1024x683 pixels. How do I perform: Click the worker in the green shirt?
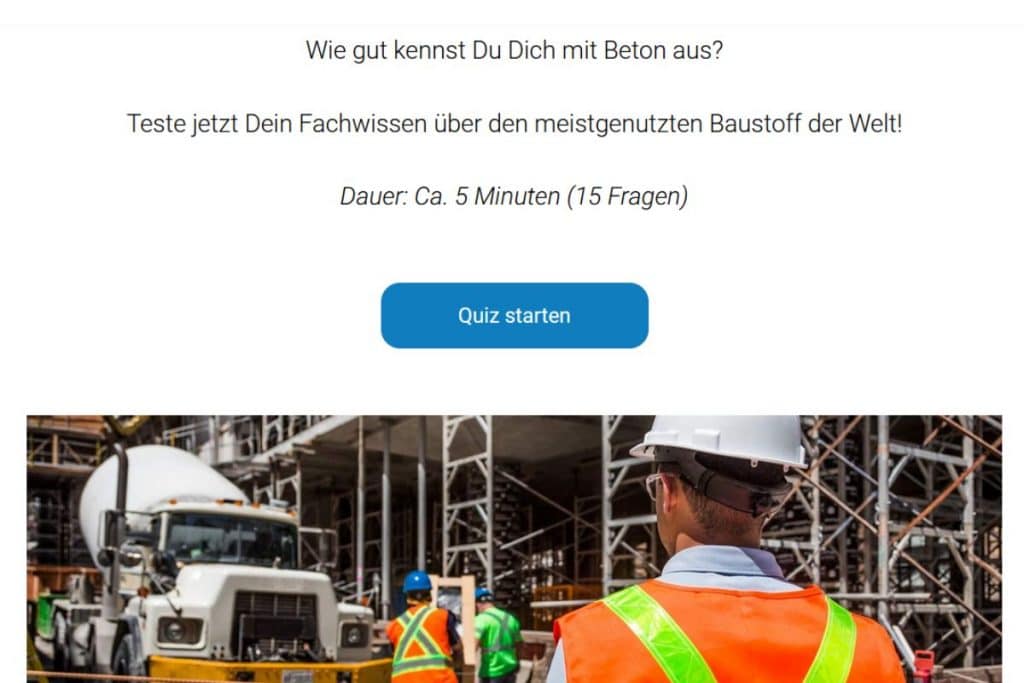pos(498,635)
